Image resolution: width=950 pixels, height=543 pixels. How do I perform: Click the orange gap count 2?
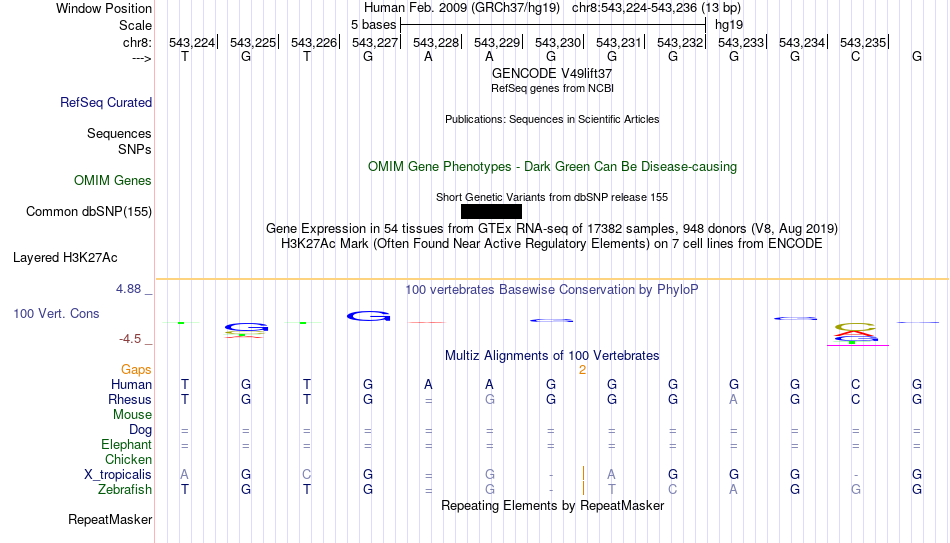(x=582, y=370)
